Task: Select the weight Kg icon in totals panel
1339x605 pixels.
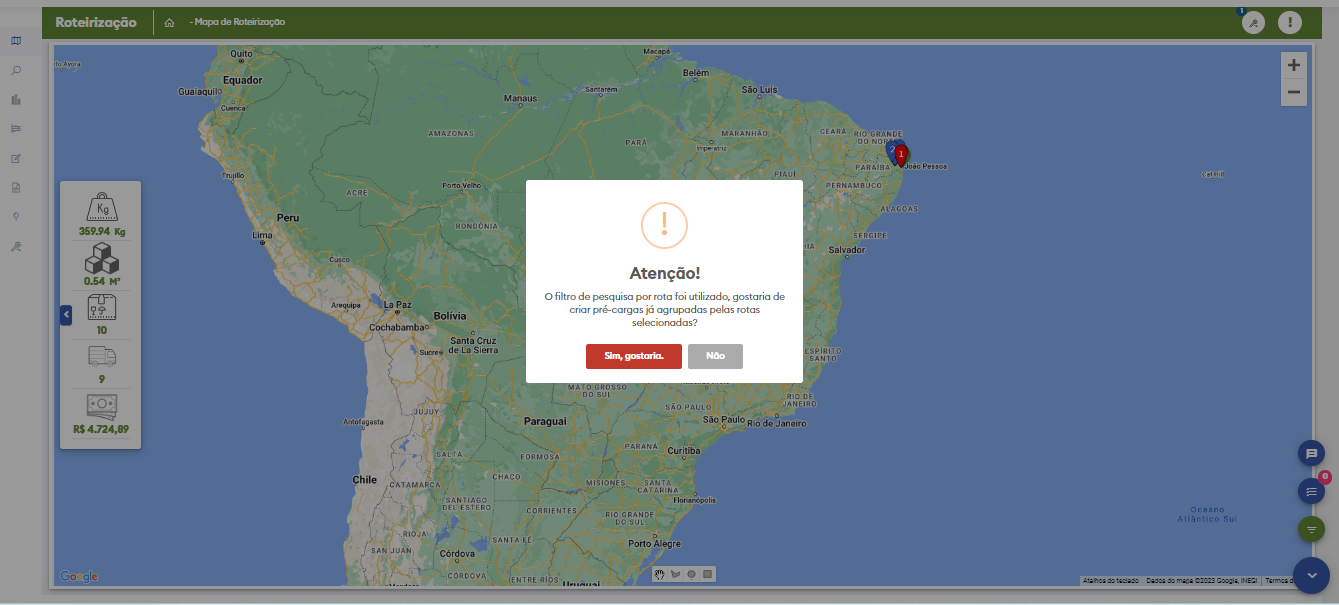Action: click(x=102, y=207)
